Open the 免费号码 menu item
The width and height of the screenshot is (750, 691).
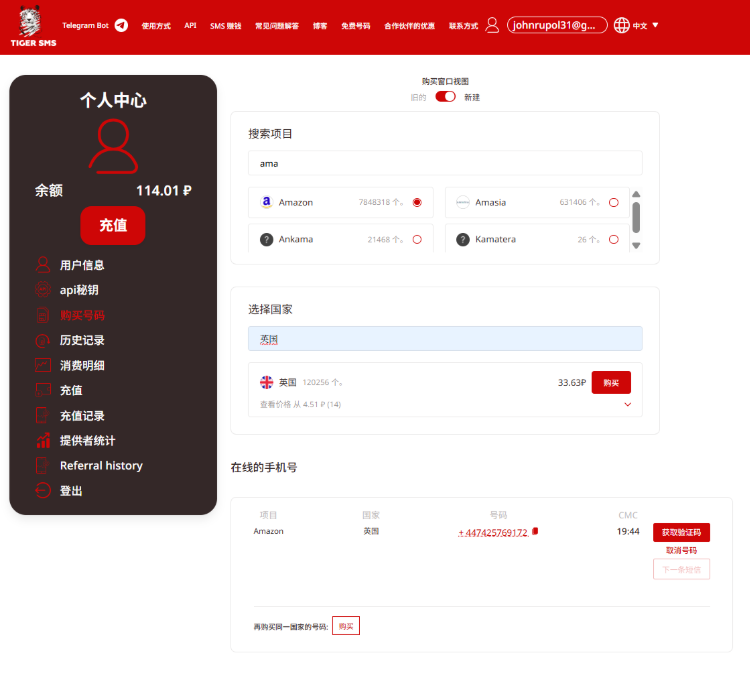tap(355, 26)
